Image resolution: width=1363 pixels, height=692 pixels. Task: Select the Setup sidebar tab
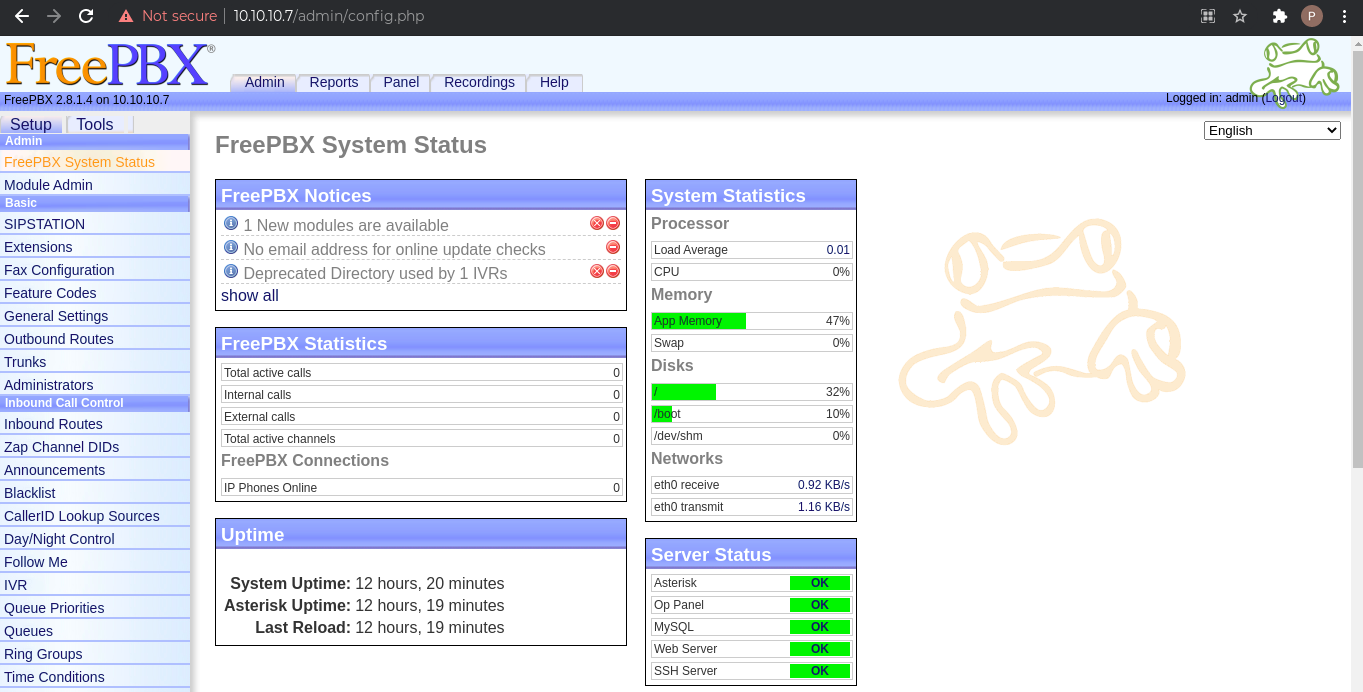pos(31,124)
